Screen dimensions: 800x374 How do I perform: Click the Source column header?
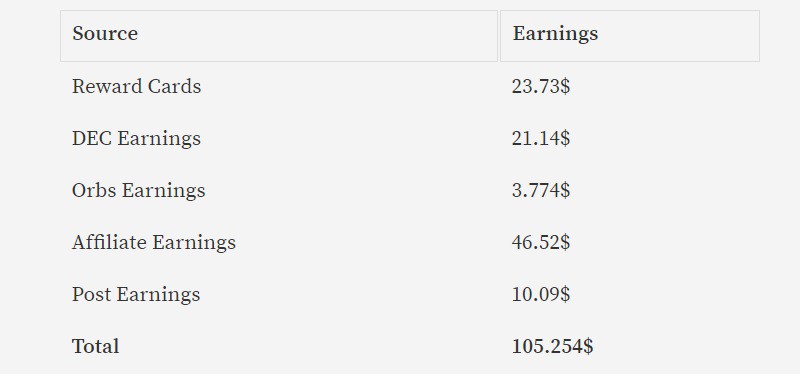(x=105, y=34)
